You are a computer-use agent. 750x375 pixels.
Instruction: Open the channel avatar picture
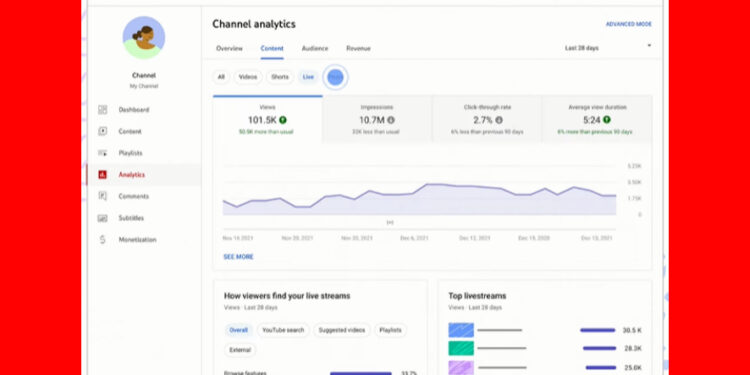[144, 38]
